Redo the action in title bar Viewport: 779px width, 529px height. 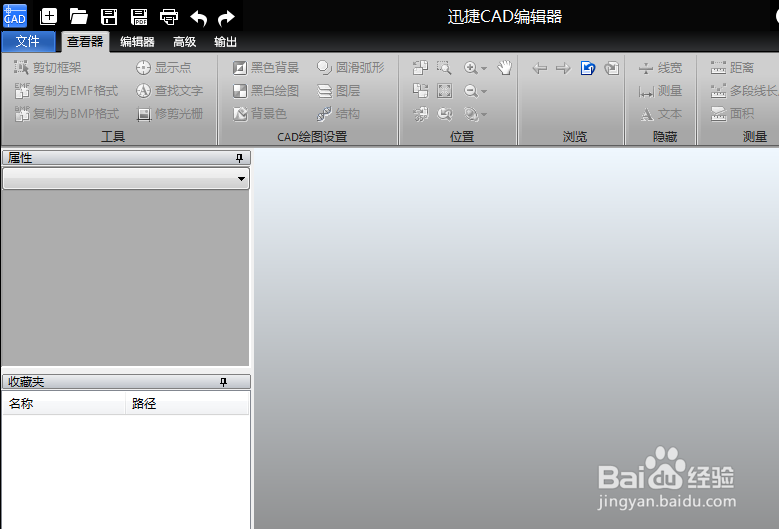(226, 18)
